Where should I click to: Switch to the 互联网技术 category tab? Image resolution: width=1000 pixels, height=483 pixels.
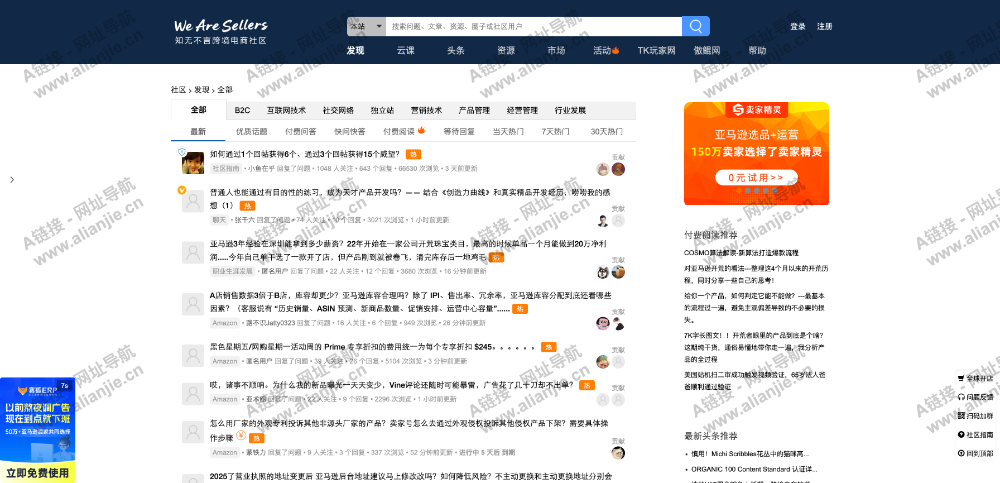(x=286, y=110)
